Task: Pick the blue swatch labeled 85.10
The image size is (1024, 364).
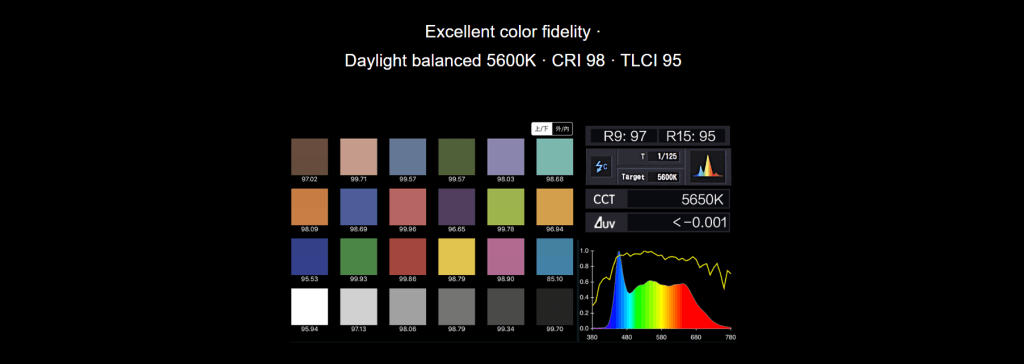Action: point(554,256)
